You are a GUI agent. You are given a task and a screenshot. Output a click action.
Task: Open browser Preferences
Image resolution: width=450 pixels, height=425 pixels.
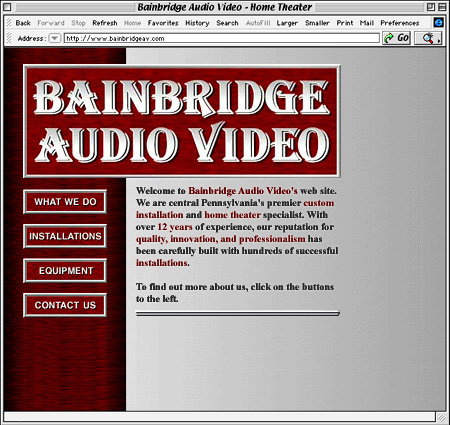[400, 23]
